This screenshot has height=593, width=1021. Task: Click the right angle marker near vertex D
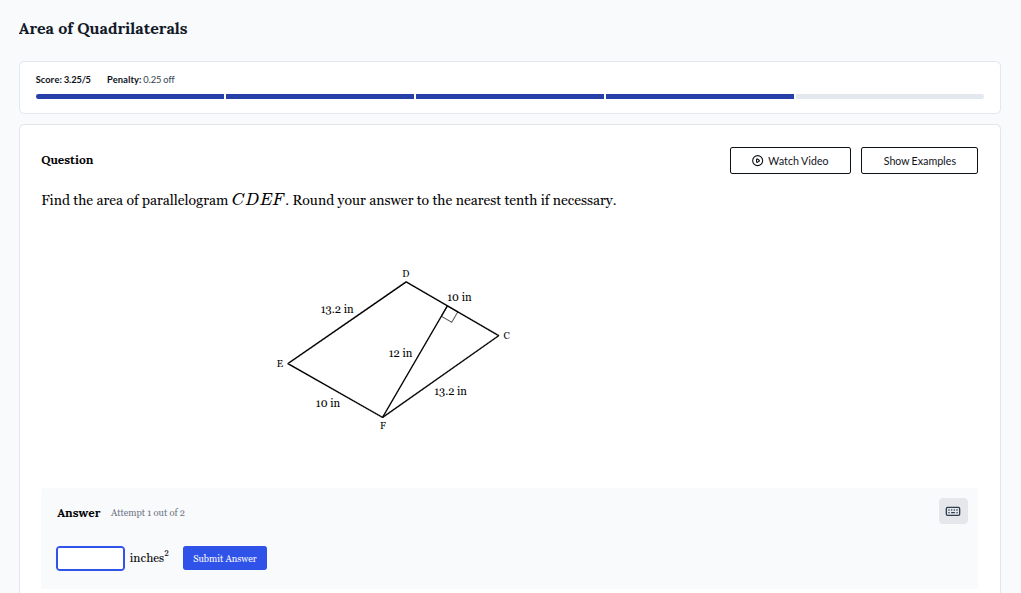pyautogui.click(x=448, y=315)
